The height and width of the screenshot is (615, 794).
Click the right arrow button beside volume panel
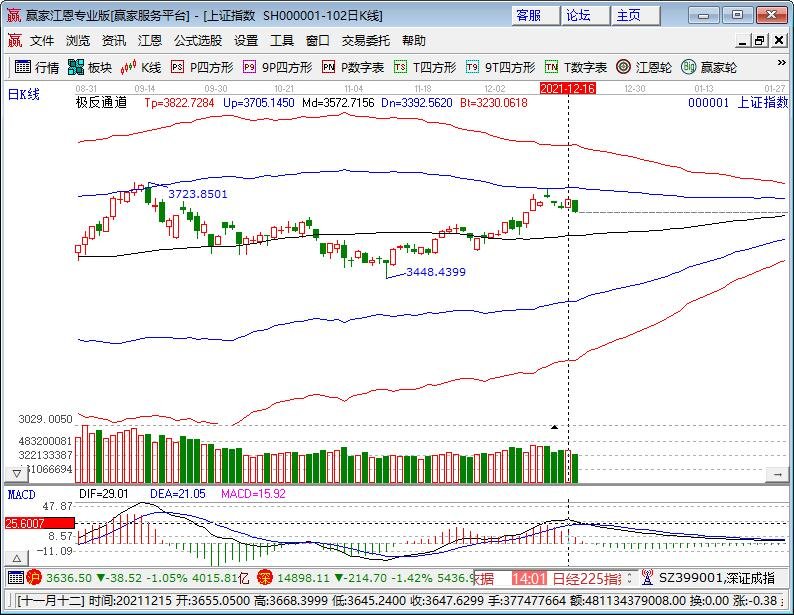point(777,474)
